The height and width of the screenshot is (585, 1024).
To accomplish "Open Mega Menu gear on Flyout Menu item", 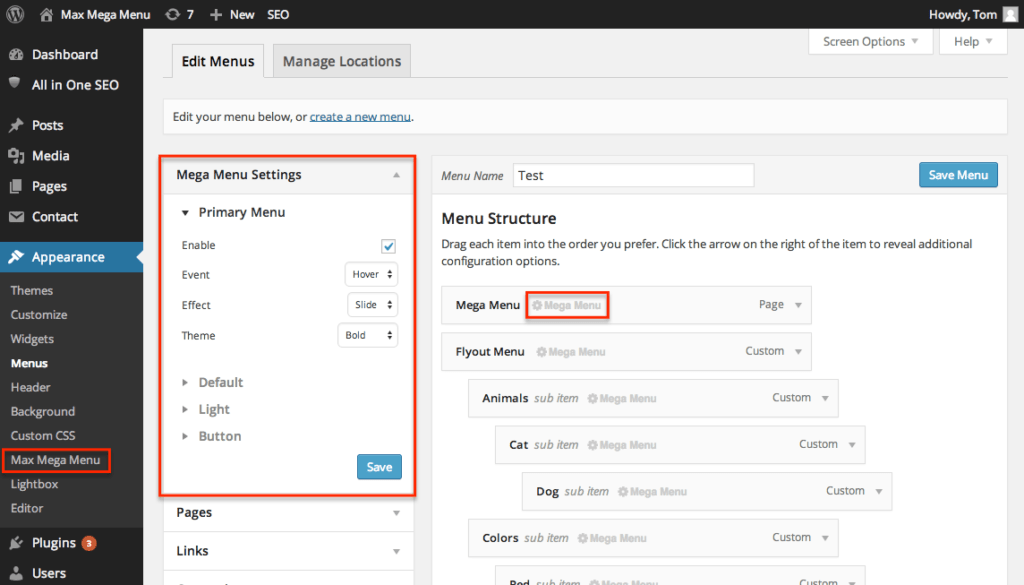I will point(571,352).
